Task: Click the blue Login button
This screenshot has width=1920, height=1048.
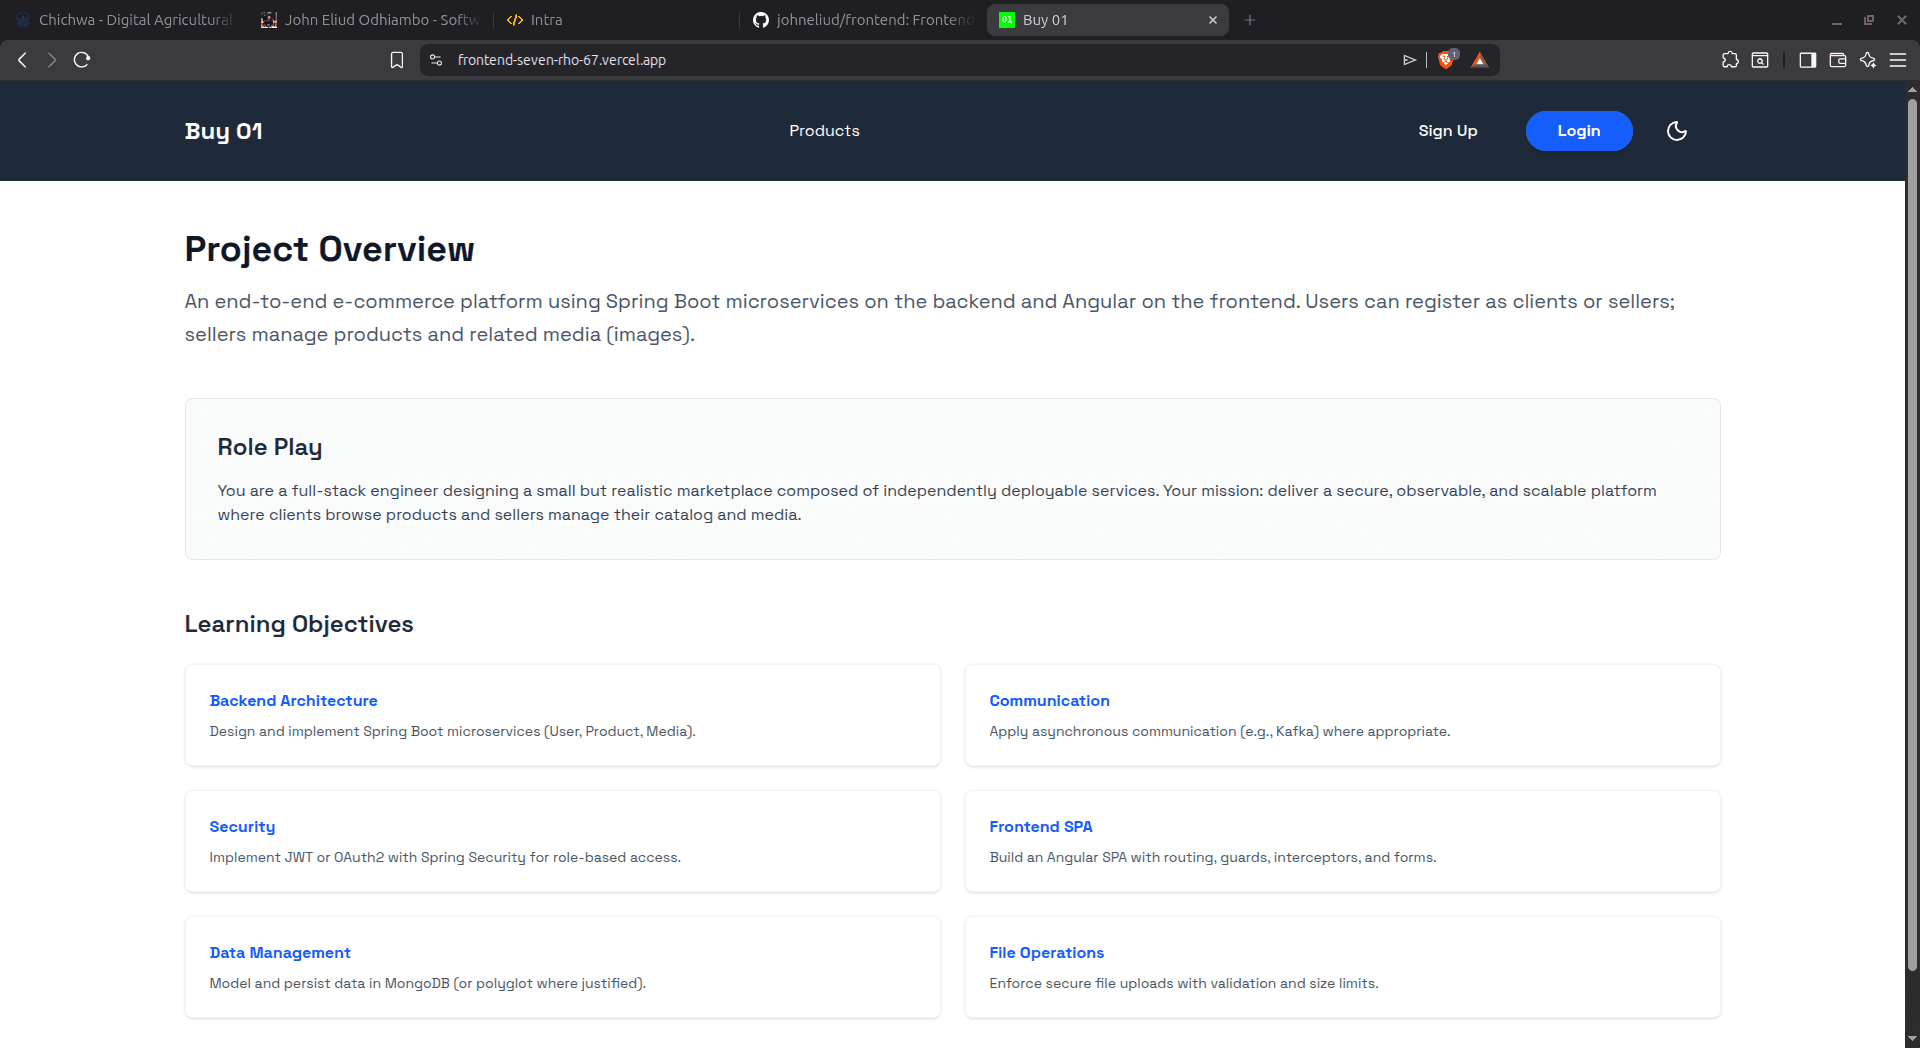Action: pos(1578,131)
